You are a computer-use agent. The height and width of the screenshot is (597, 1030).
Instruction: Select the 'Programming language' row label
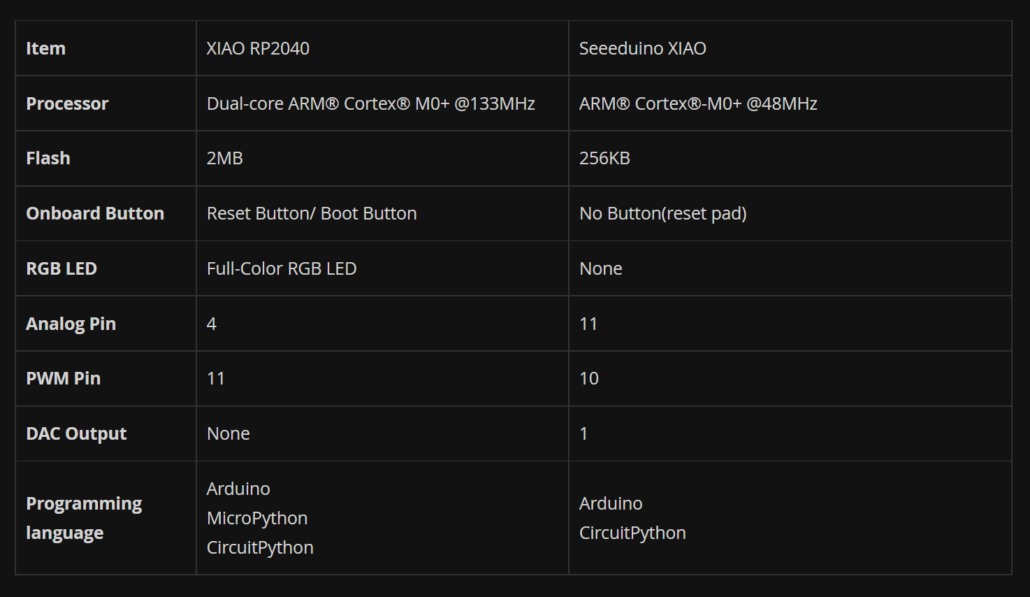click(x=84, y=518)
